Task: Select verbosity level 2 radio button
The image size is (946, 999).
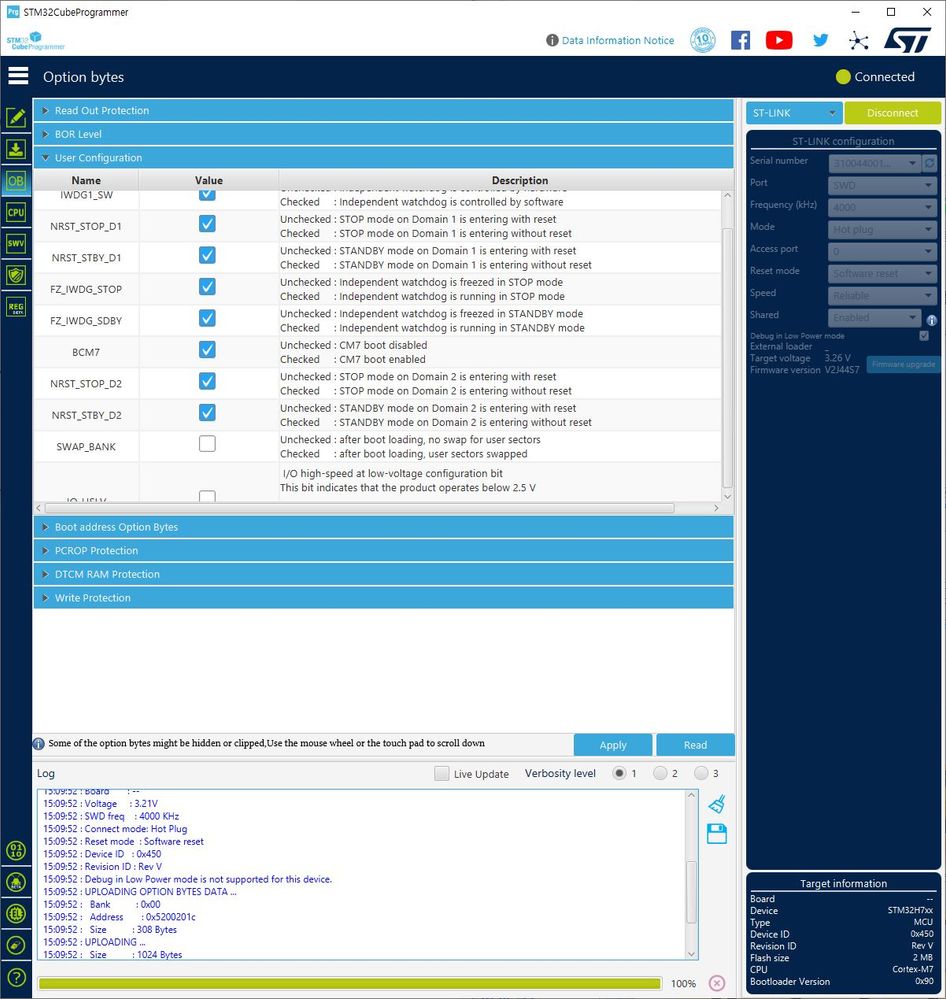Action: [660, 773]
